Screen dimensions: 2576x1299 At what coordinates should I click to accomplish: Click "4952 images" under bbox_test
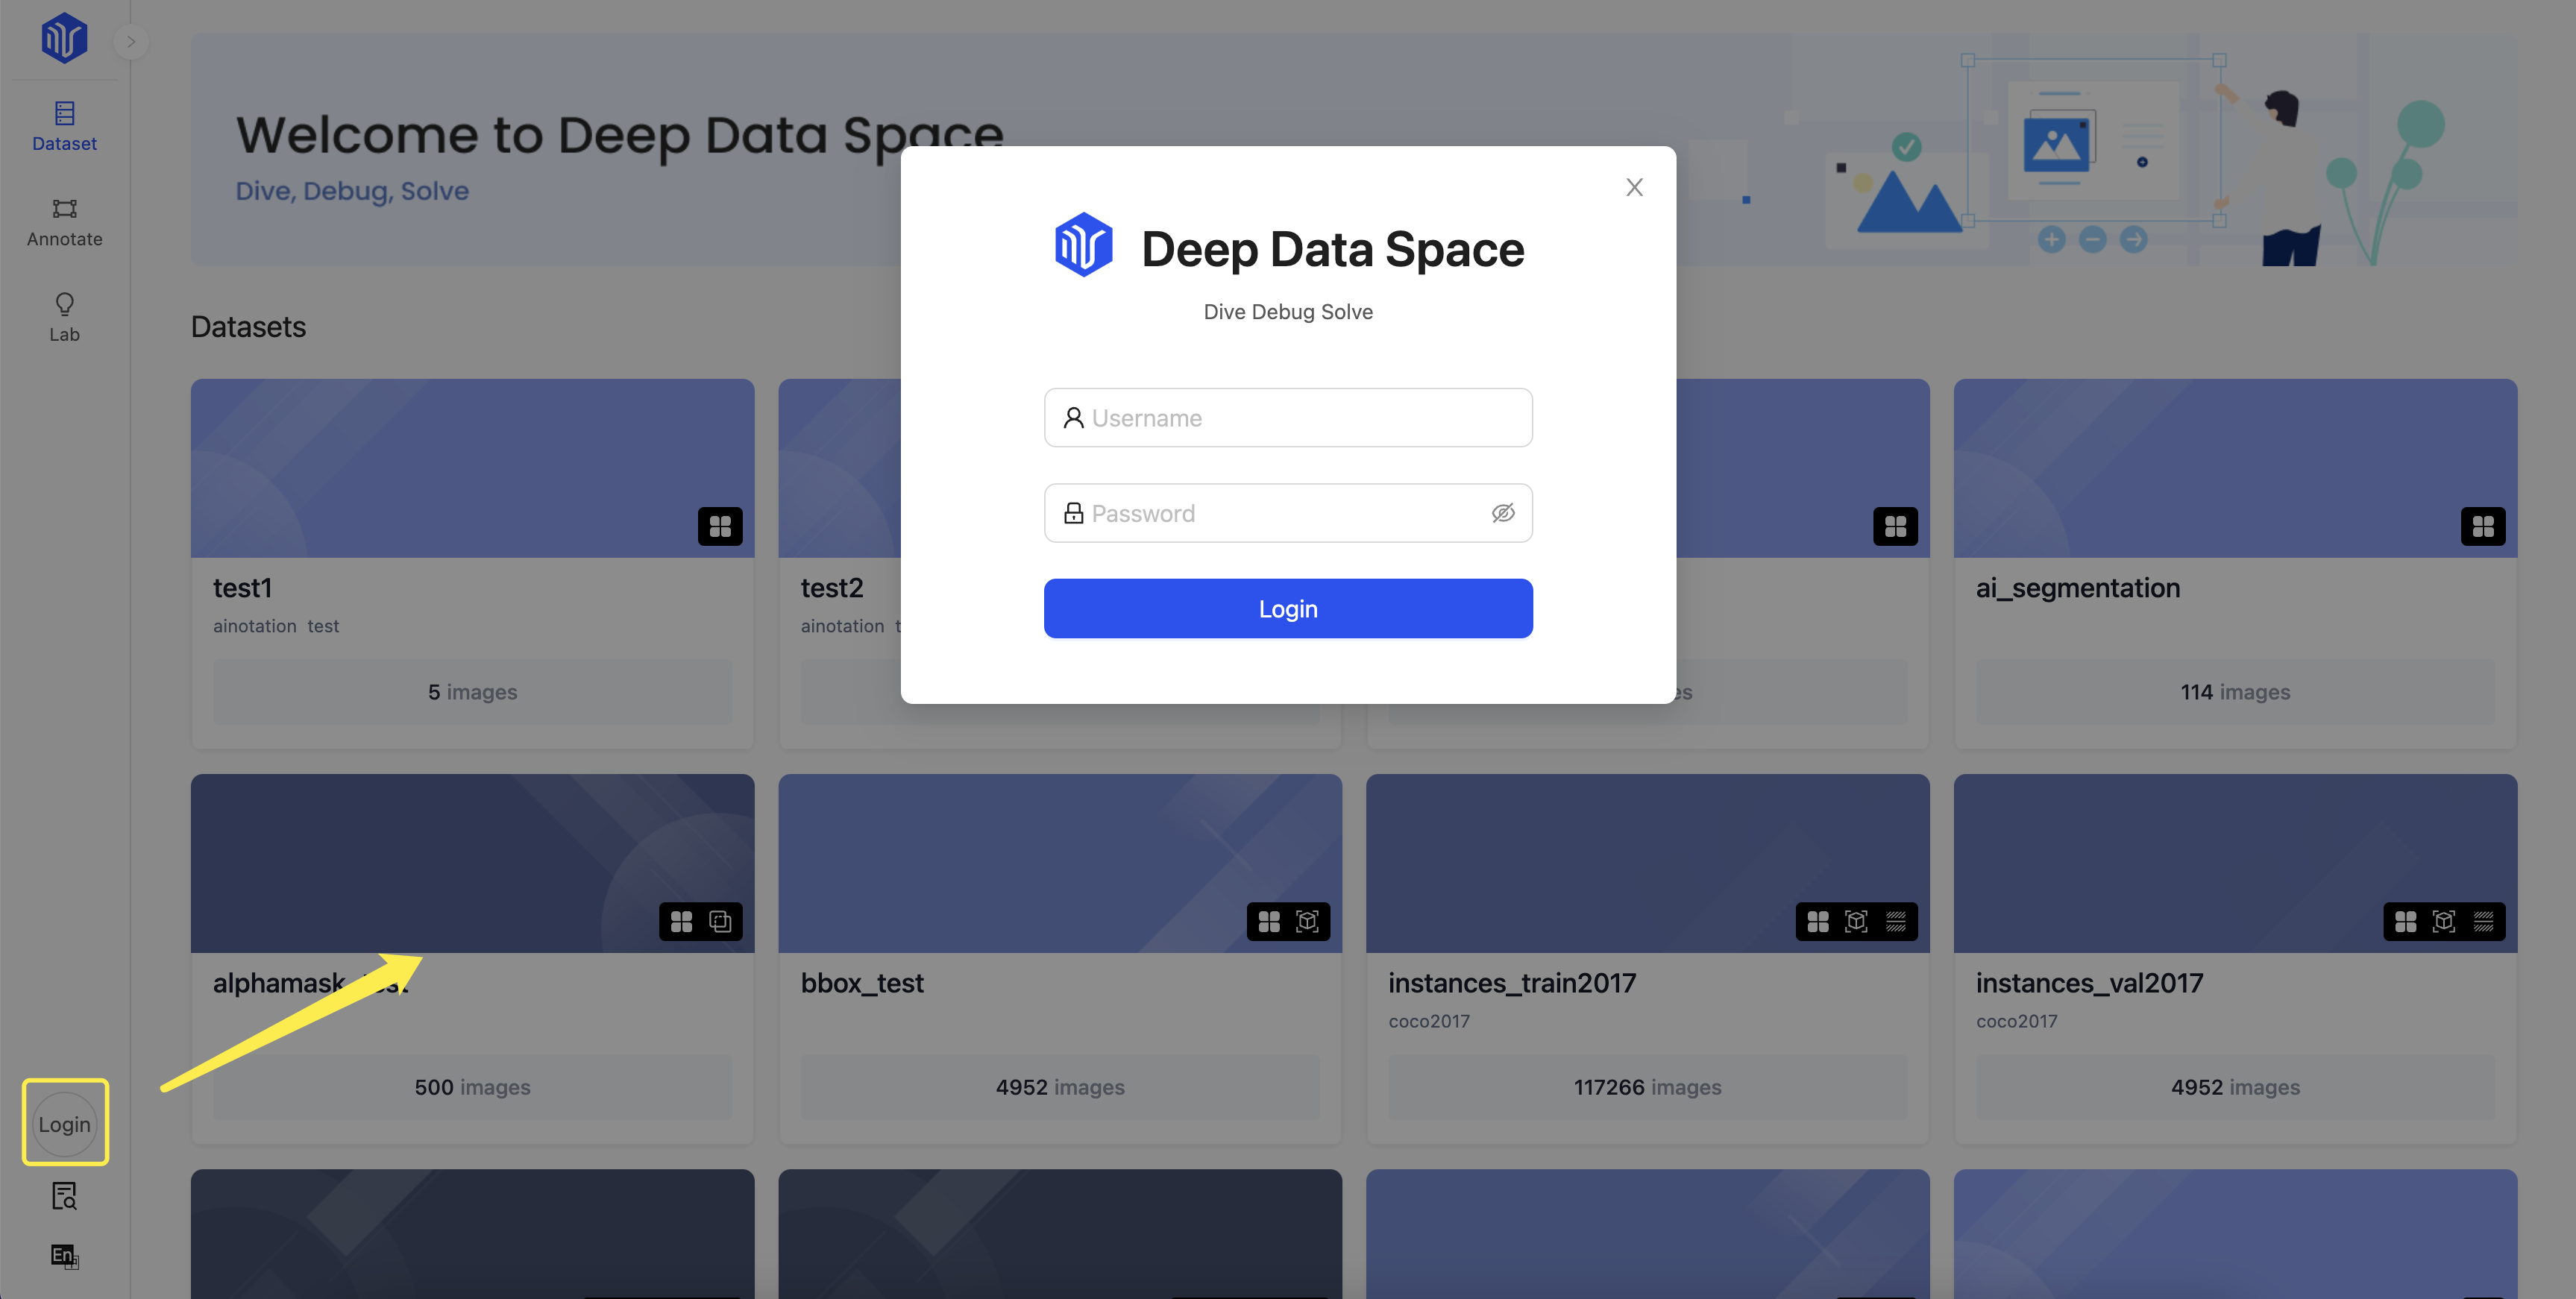(1060, 1087)
